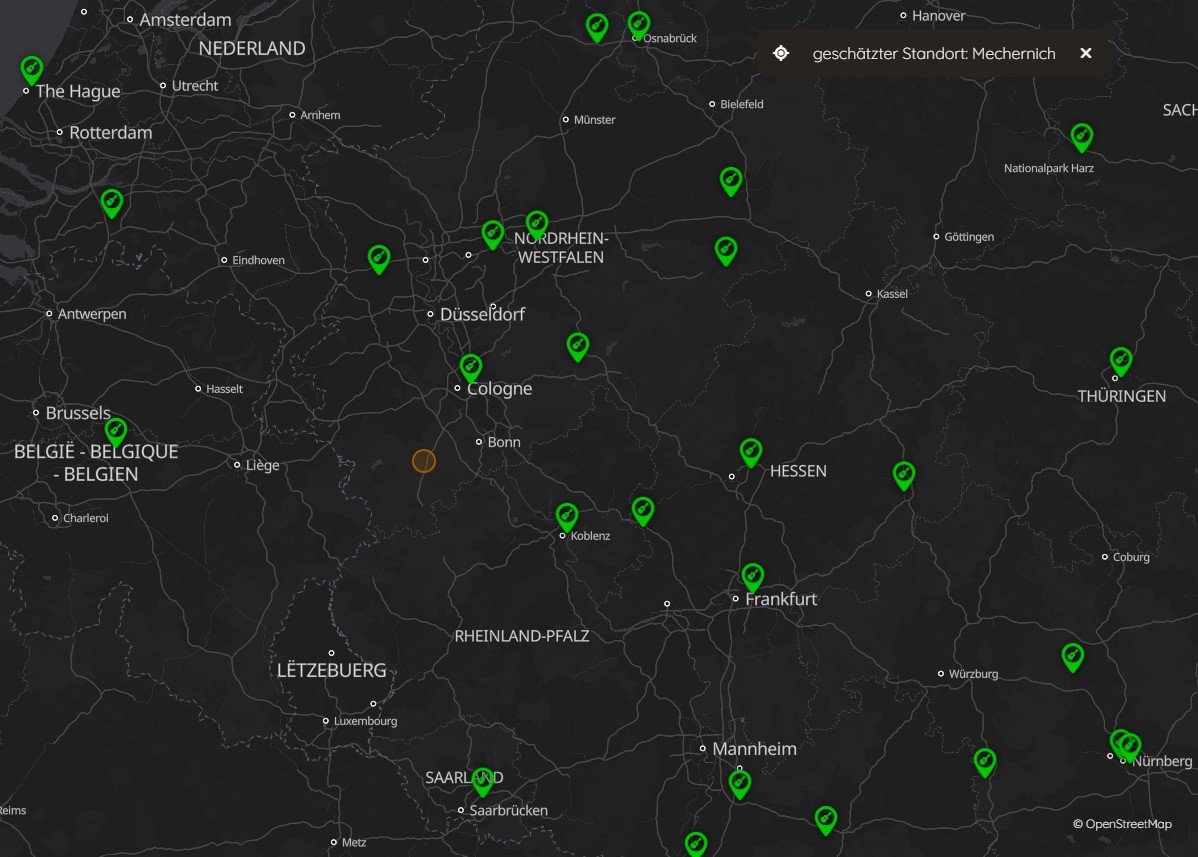Open the OpenStreetMap attribution link
This screenshot has width=1198, height=857.
coord(1122,823)
